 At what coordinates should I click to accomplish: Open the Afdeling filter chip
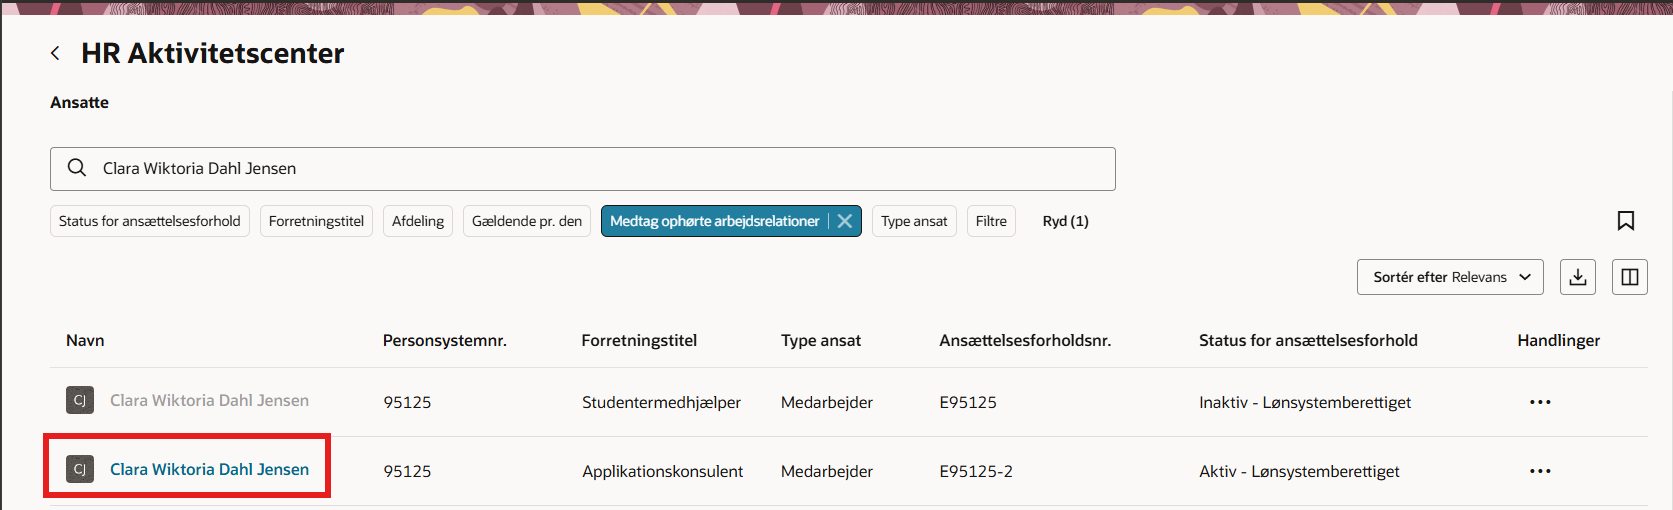coord(418,221)
